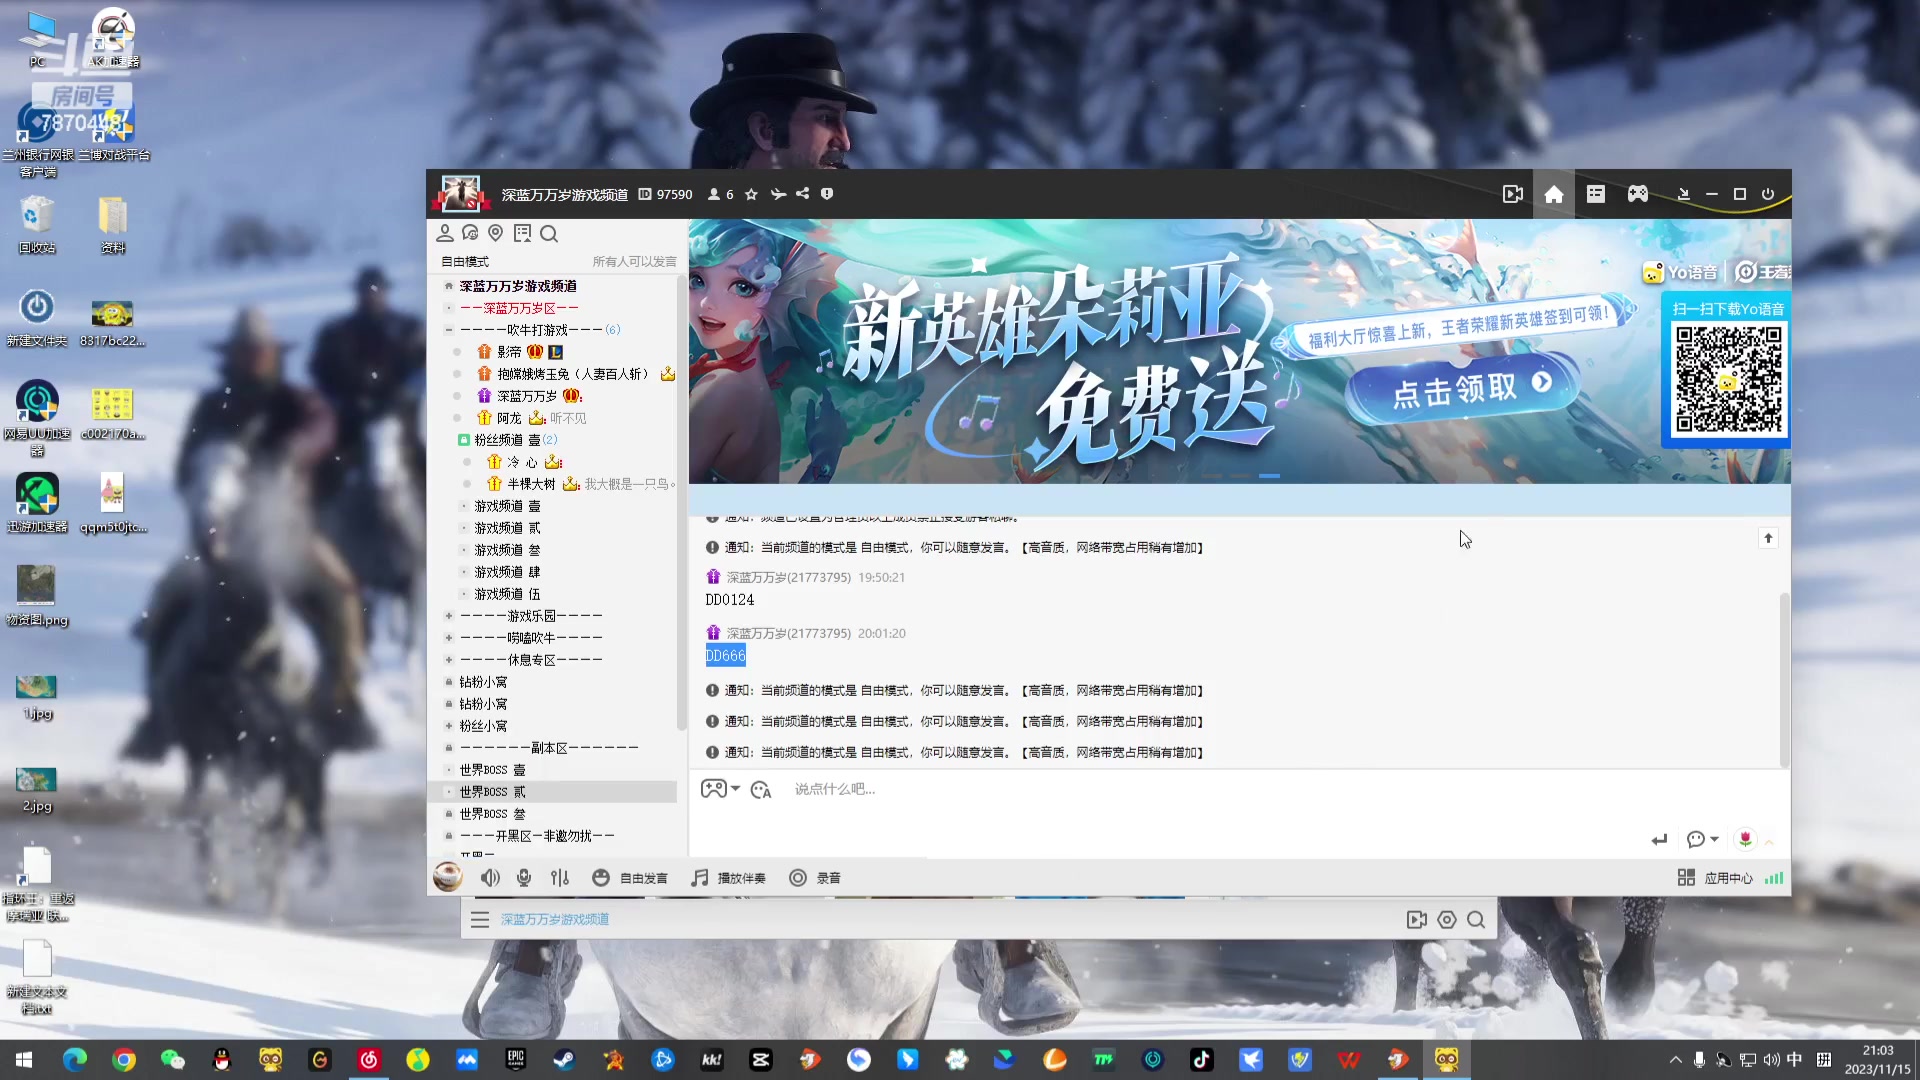Screen dimensions: 1920x1080
Task: Click the 深蓝万万岁游戏频道 link in lower bar
Action: (555, 920)
